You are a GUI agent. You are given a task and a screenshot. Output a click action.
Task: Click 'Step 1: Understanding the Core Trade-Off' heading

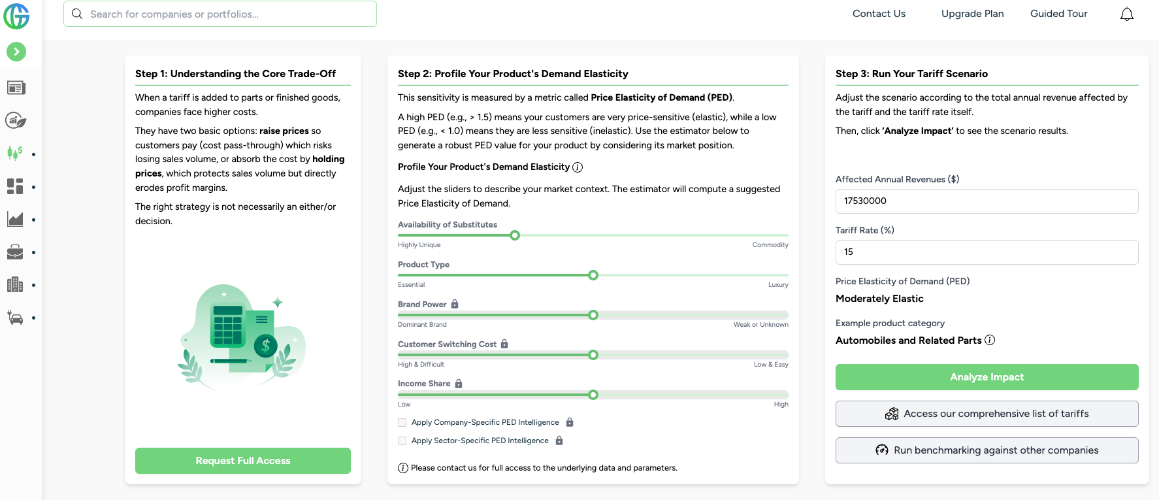tap(236, 74)
